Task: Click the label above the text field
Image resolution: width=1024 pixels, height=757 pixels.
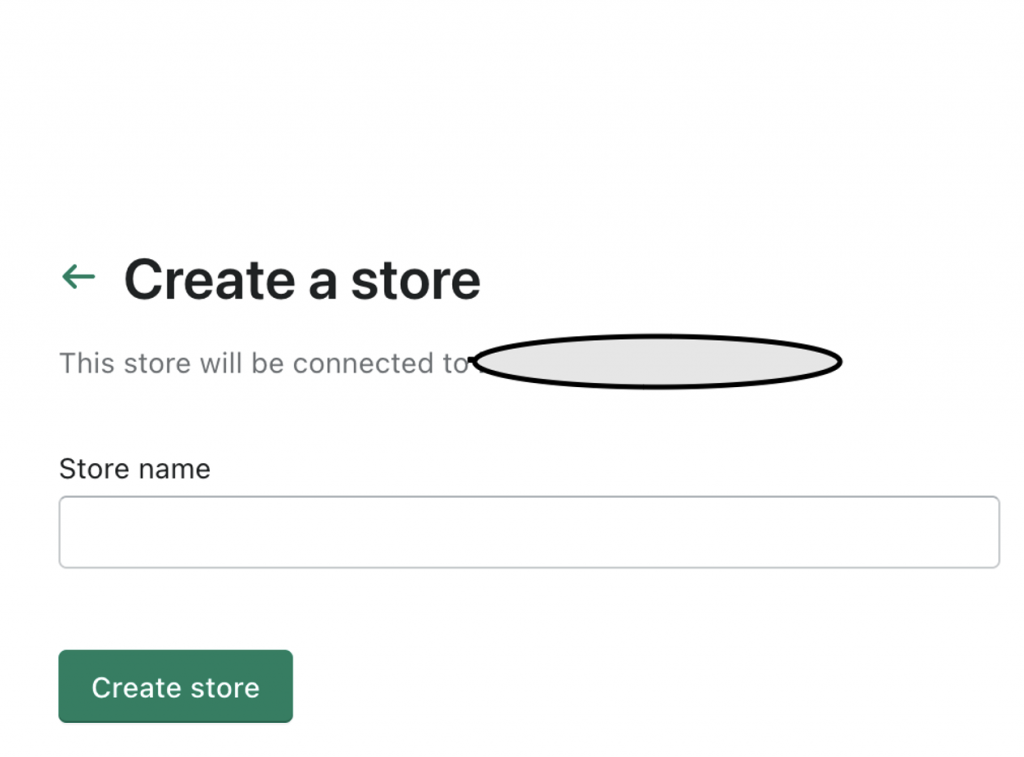Action: point(134,469)
